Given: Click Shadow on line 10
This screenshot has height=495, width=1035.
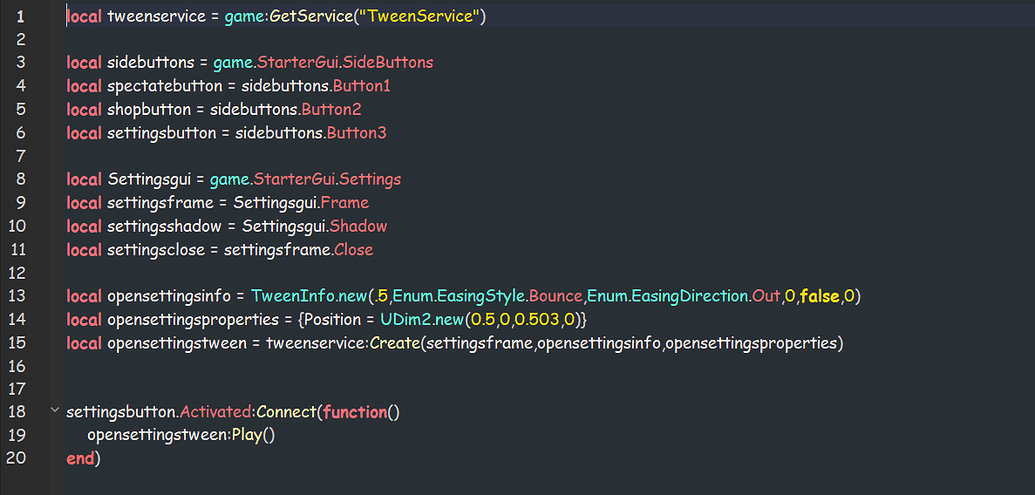Looking at the screenshot, I should click(x=358, y=226).
